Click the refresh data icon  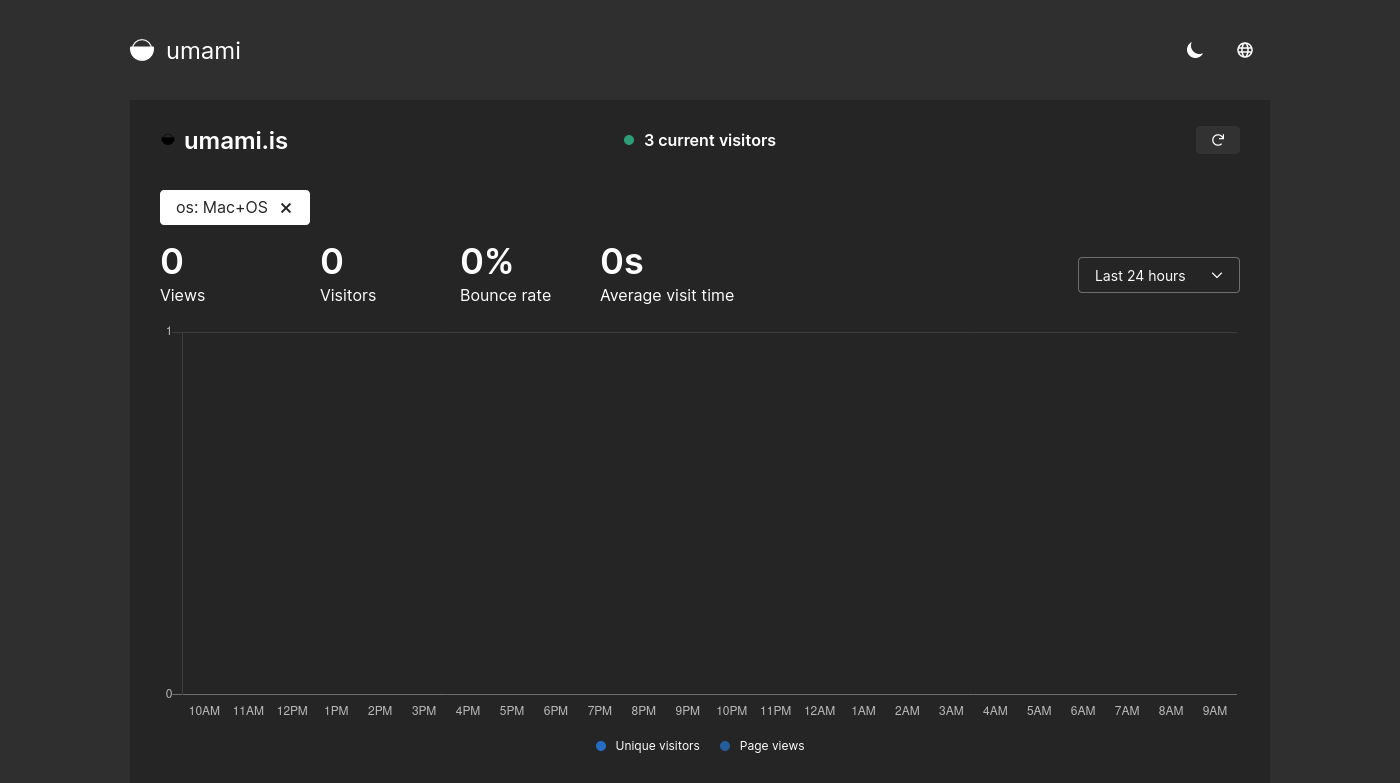tap(1218, 140)
